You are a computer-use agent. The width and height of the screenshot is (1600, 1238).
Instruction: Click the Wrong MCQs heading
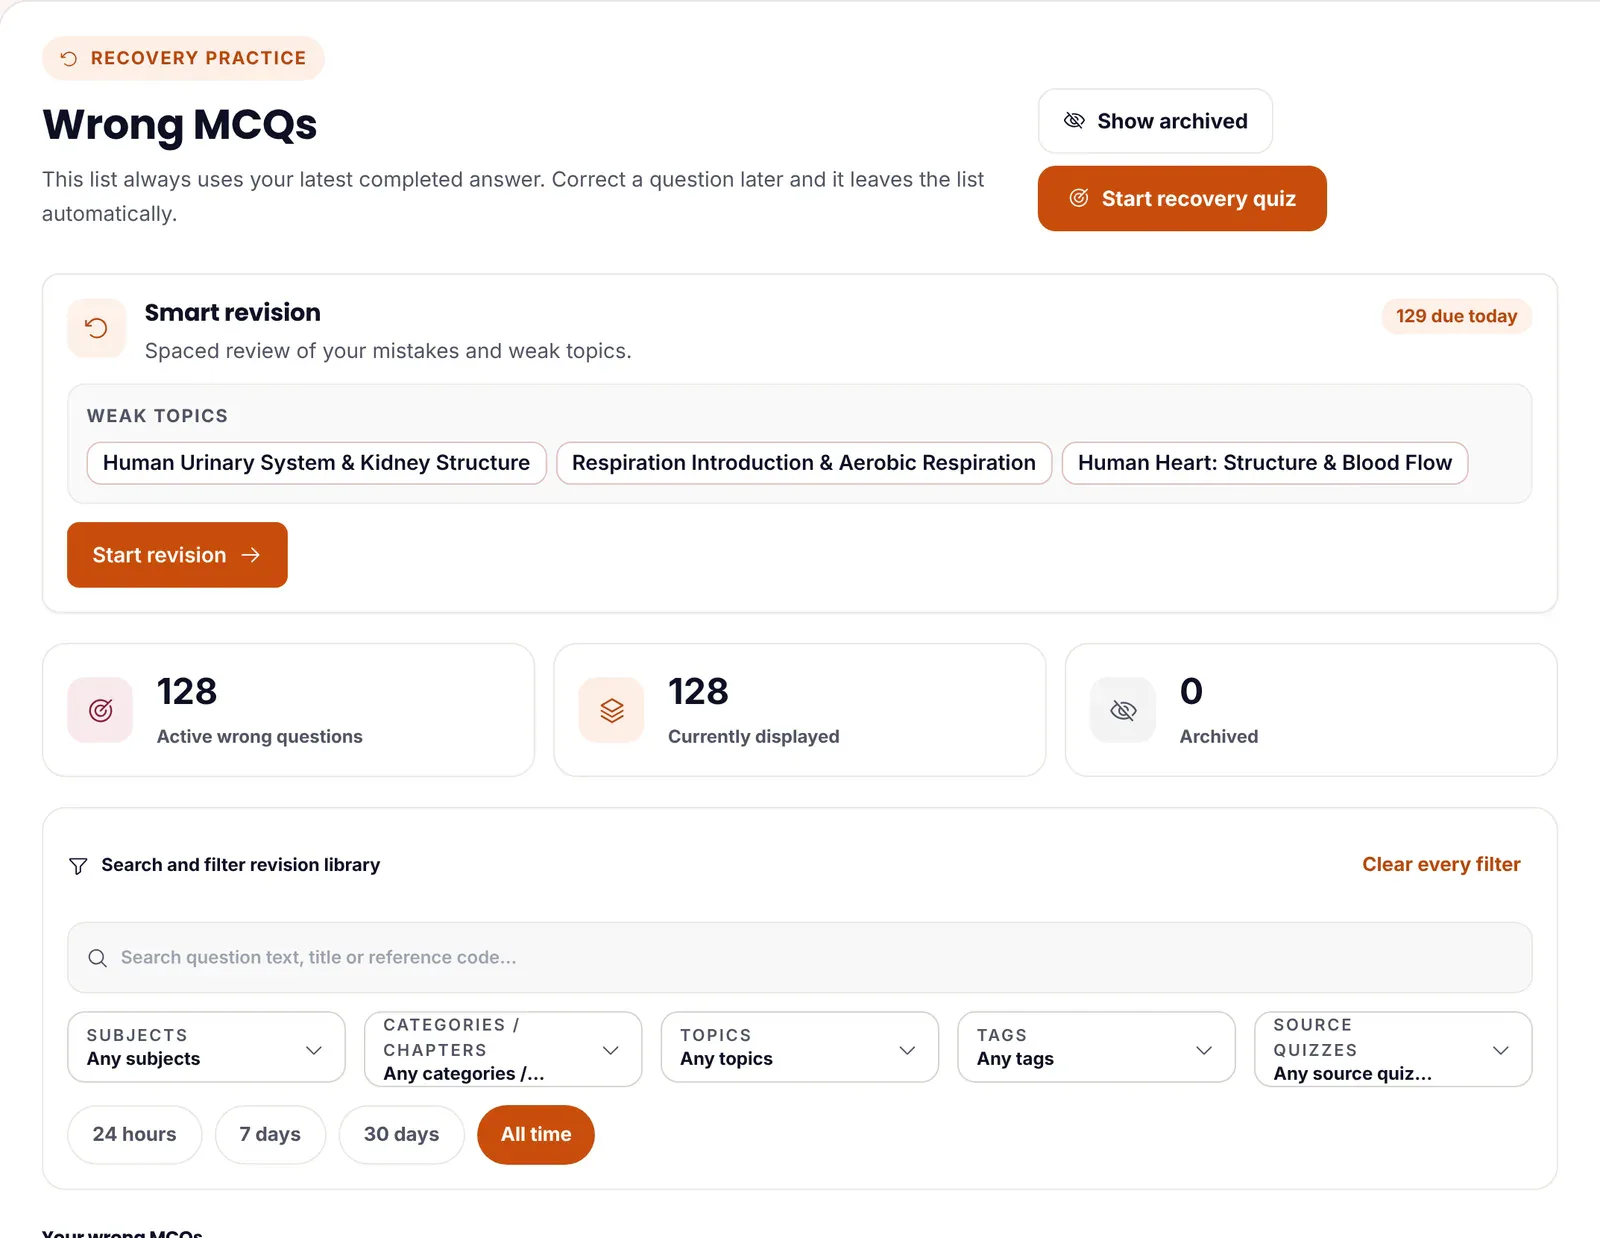pyautogui.click(x=180, y=125)
